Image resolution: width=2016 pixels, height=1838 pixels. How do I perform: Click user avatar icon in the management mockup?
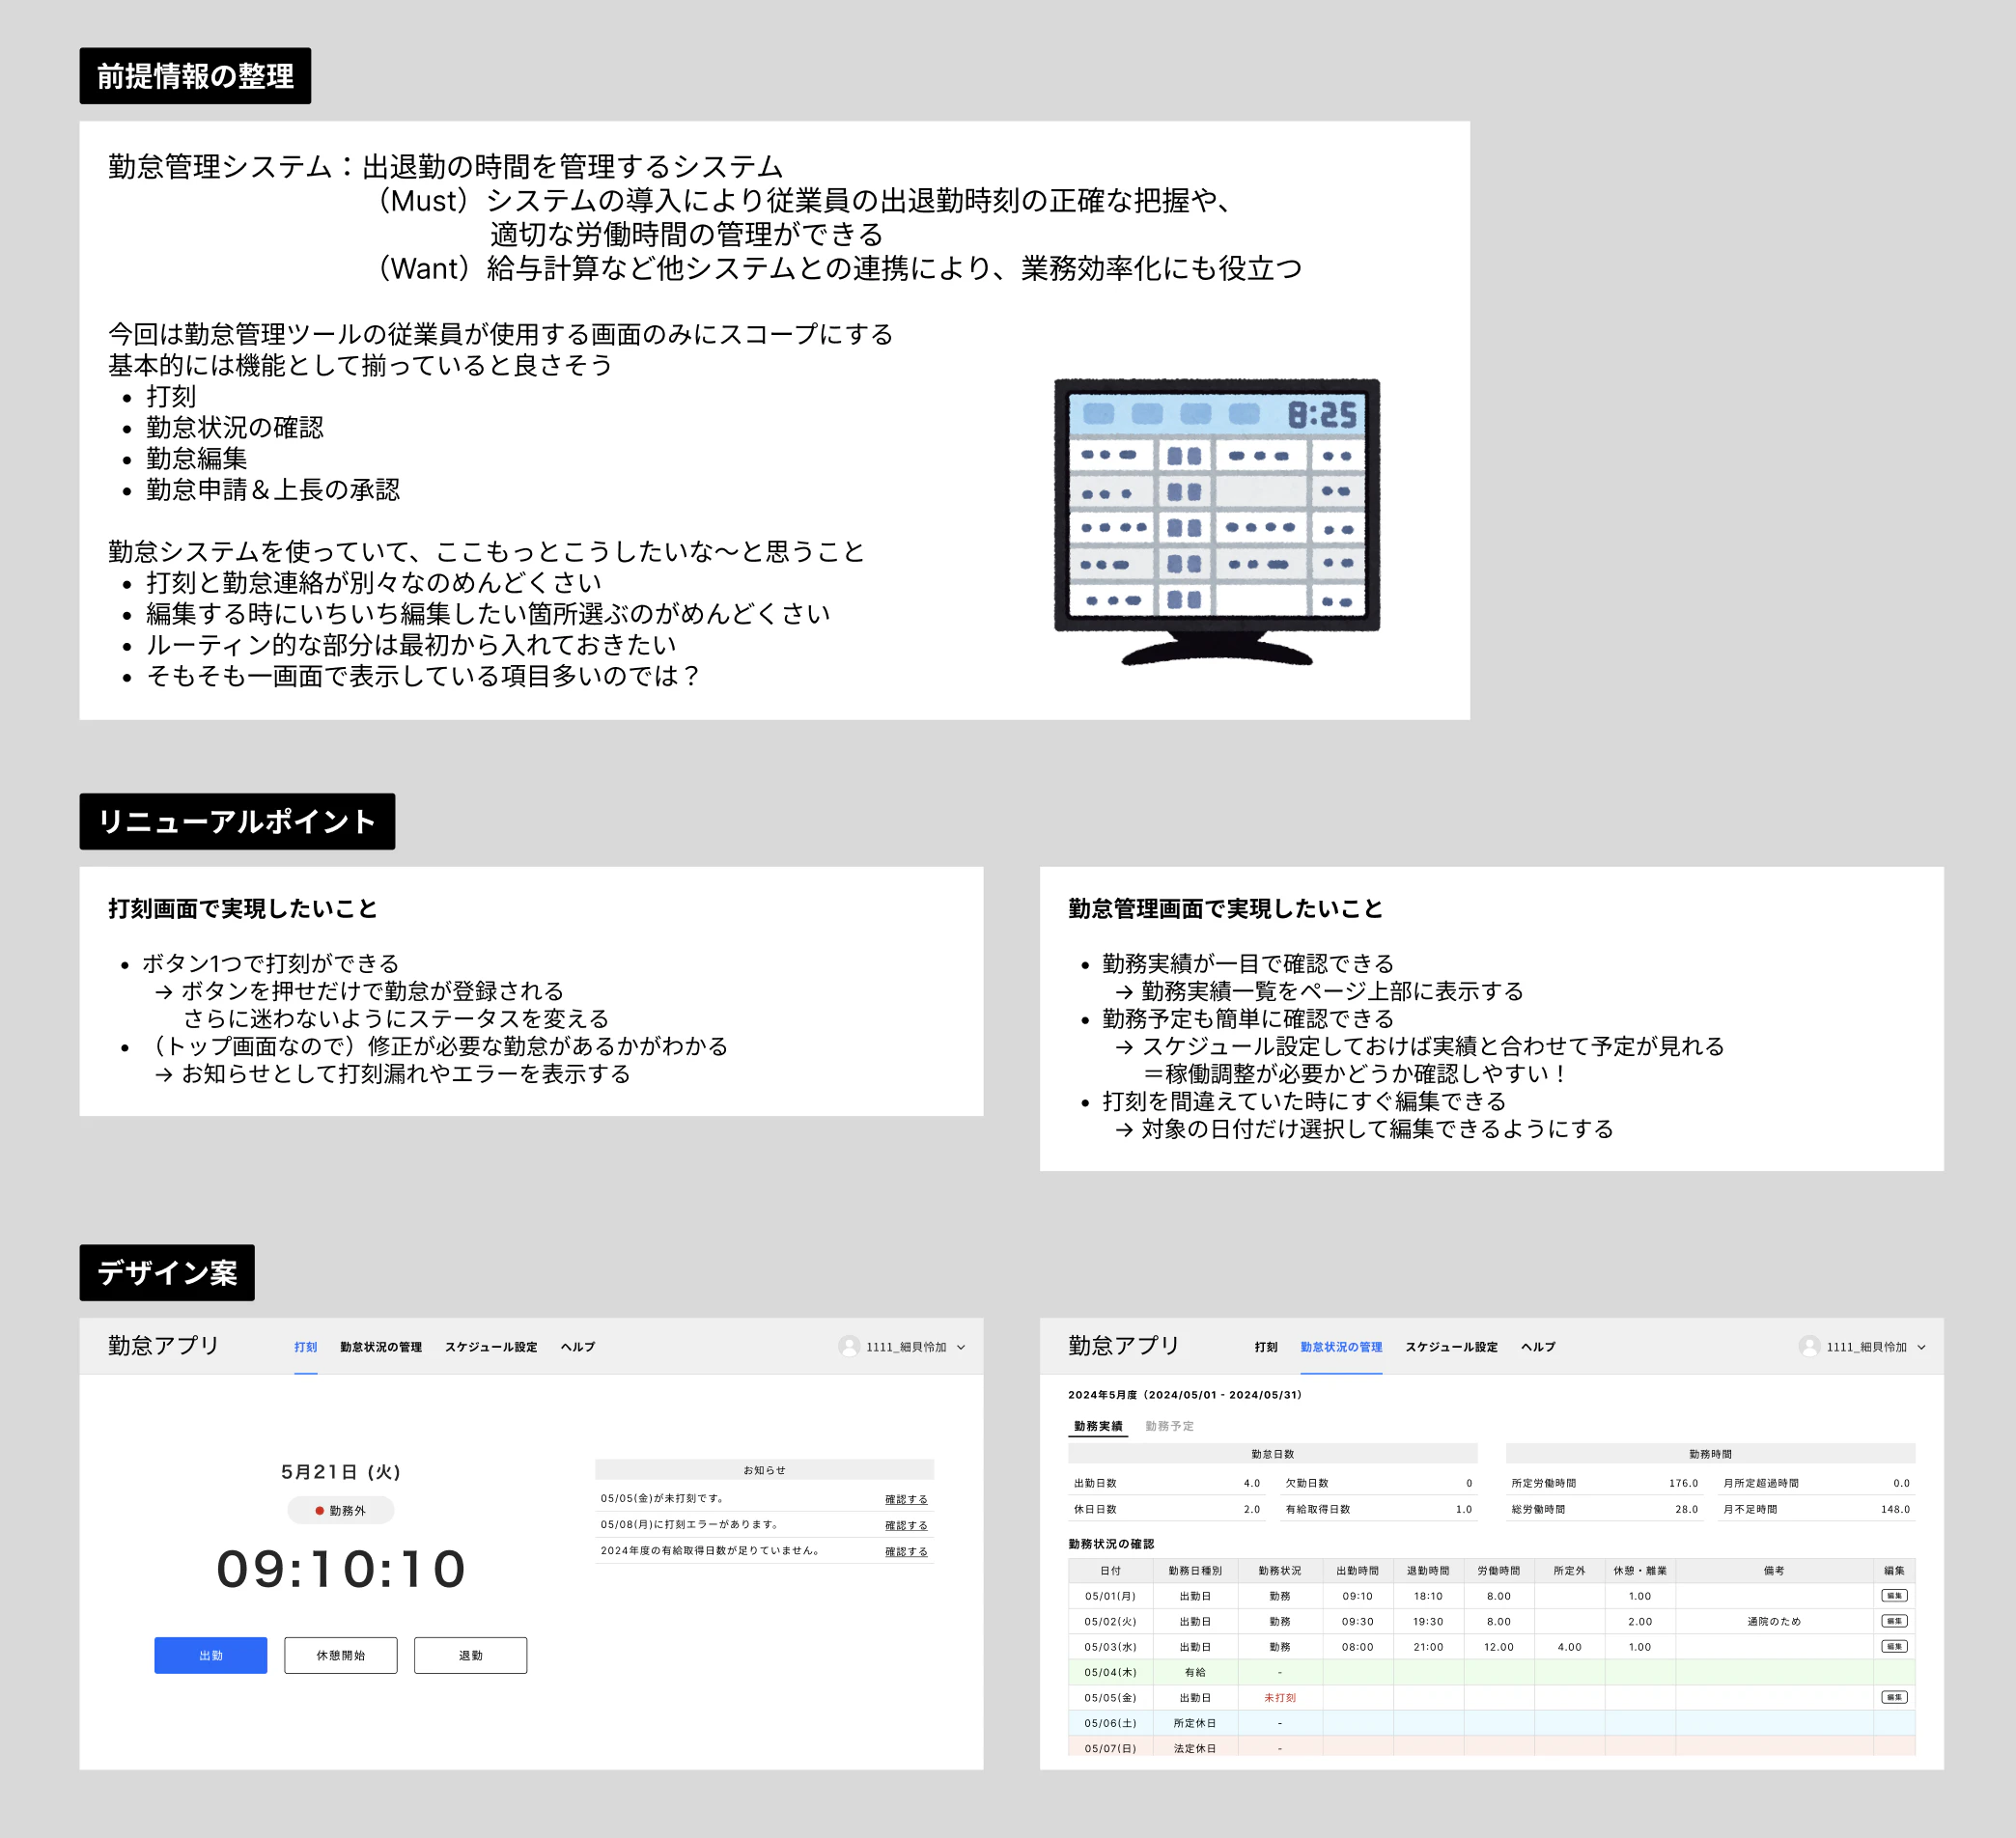[x=1809, y=1346]
